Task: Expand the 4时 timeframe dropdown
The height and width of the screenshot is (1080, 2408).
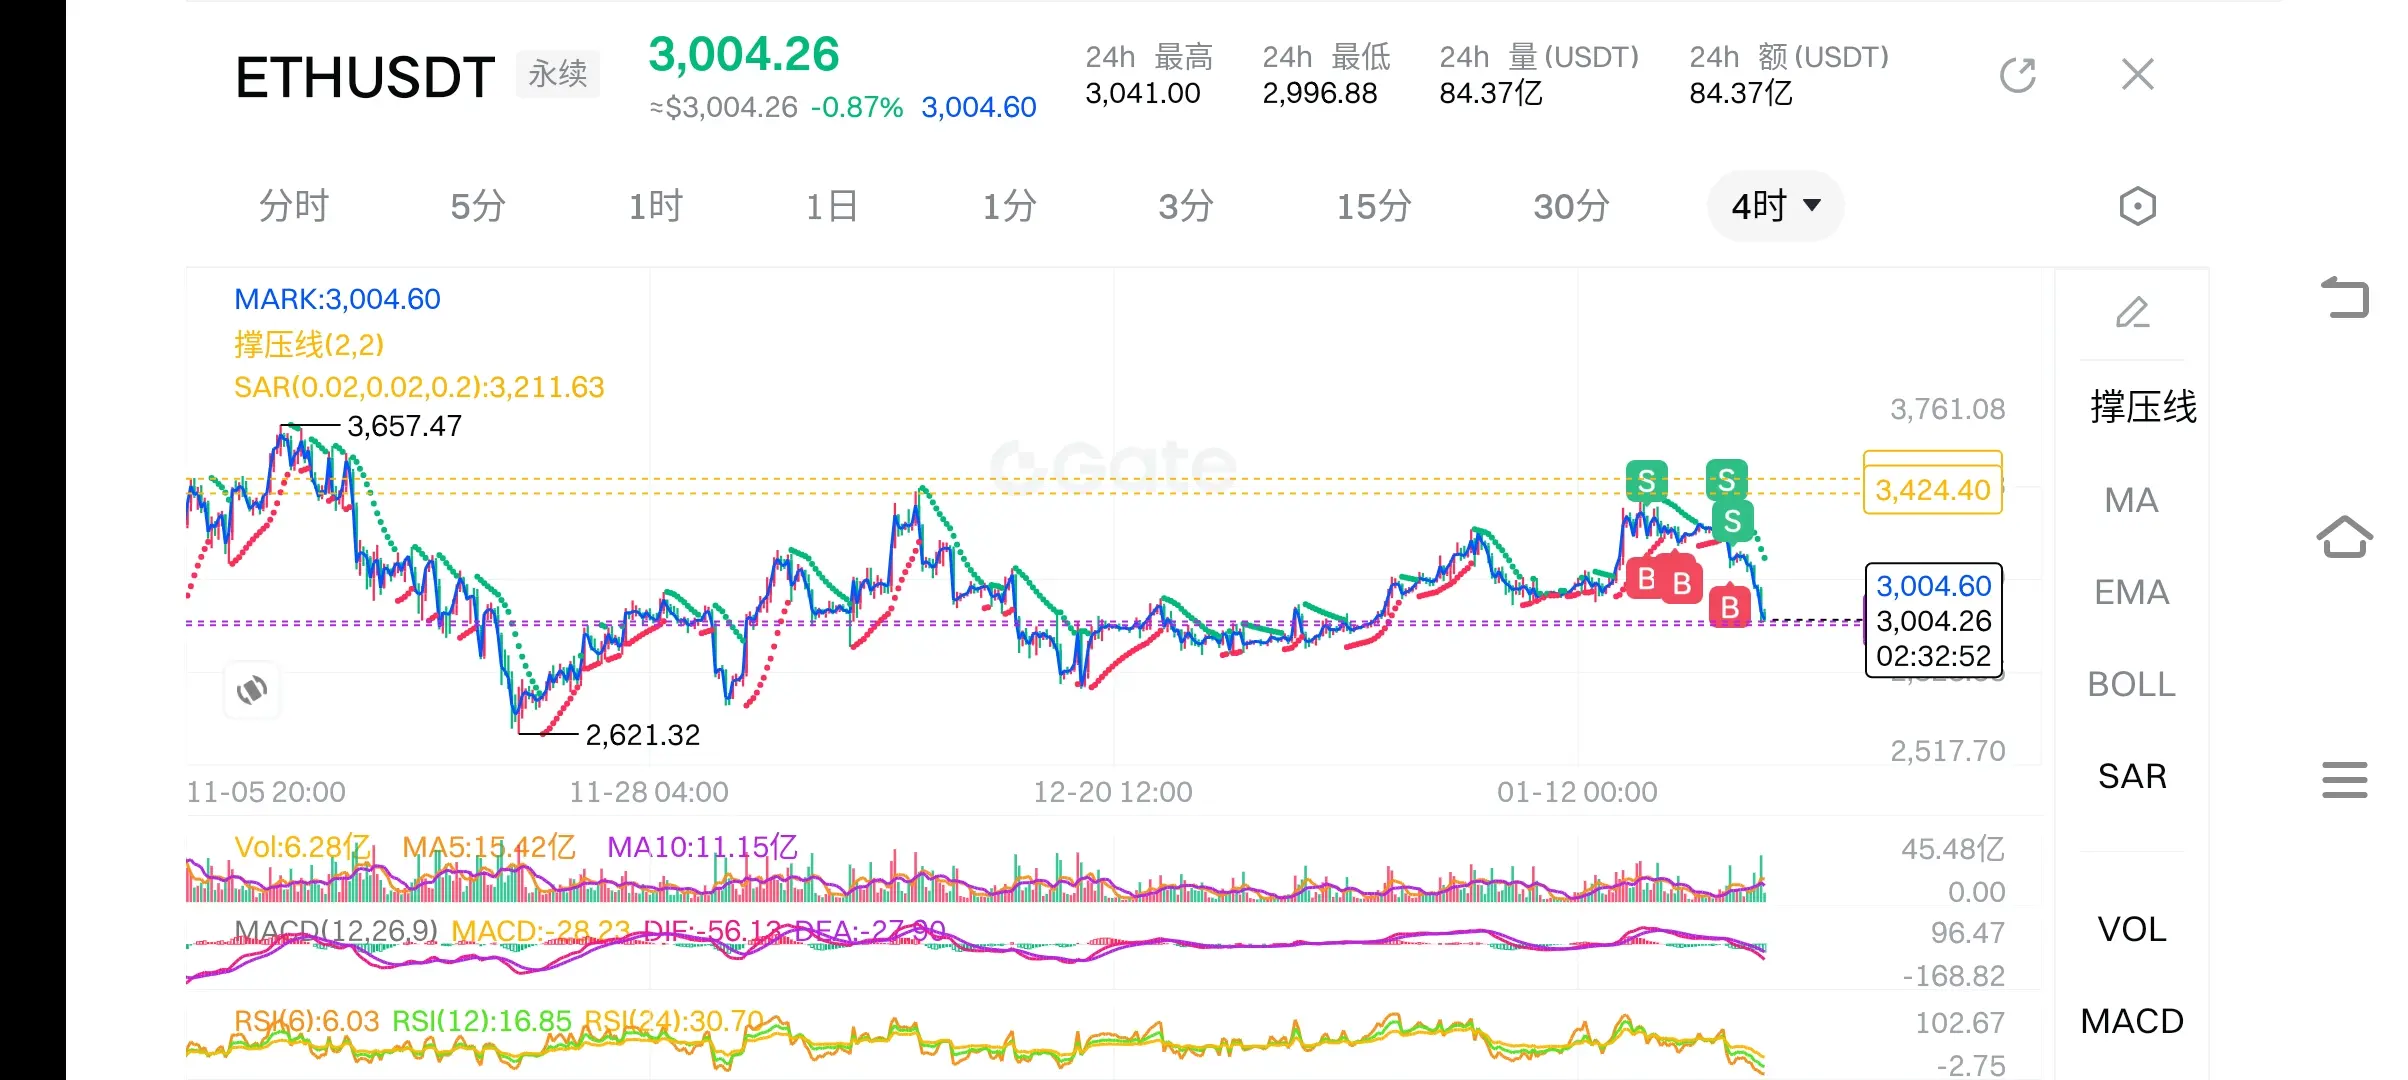Action: pyautogui.click(x=1775, y=206)
